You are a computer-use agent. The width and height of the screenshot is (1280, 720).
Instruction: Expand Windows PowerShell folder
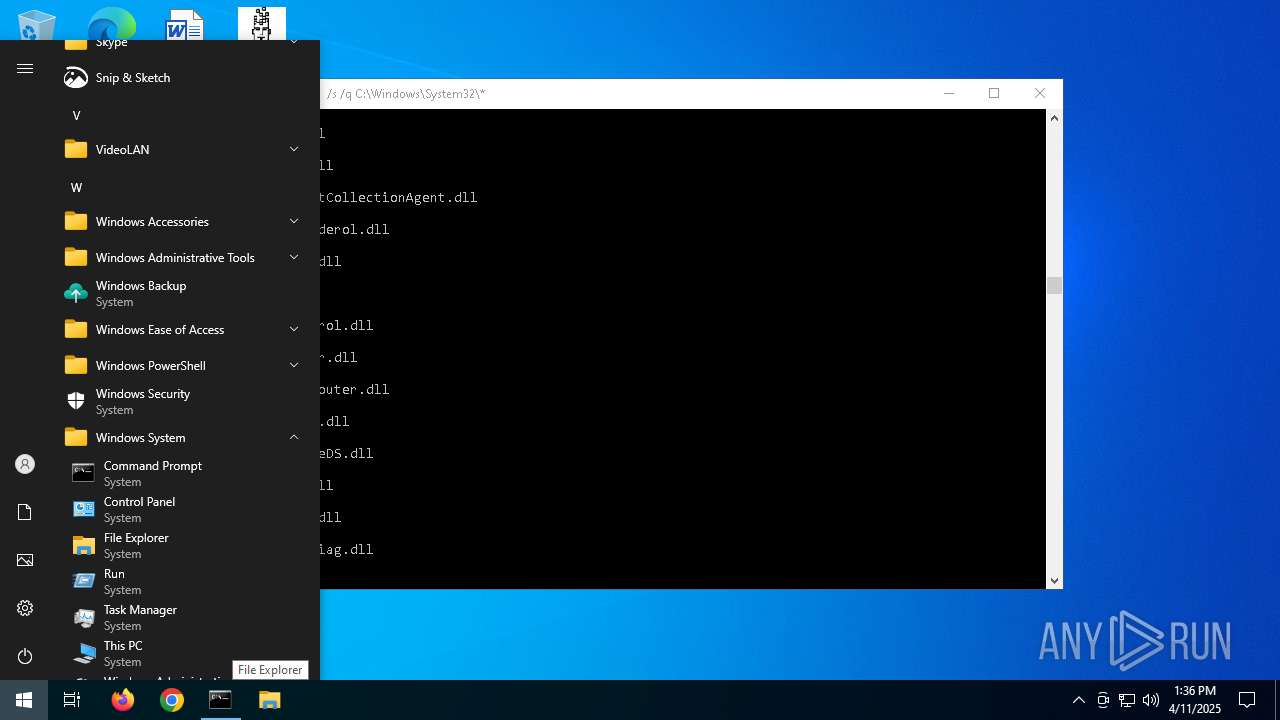pos(180,366)
